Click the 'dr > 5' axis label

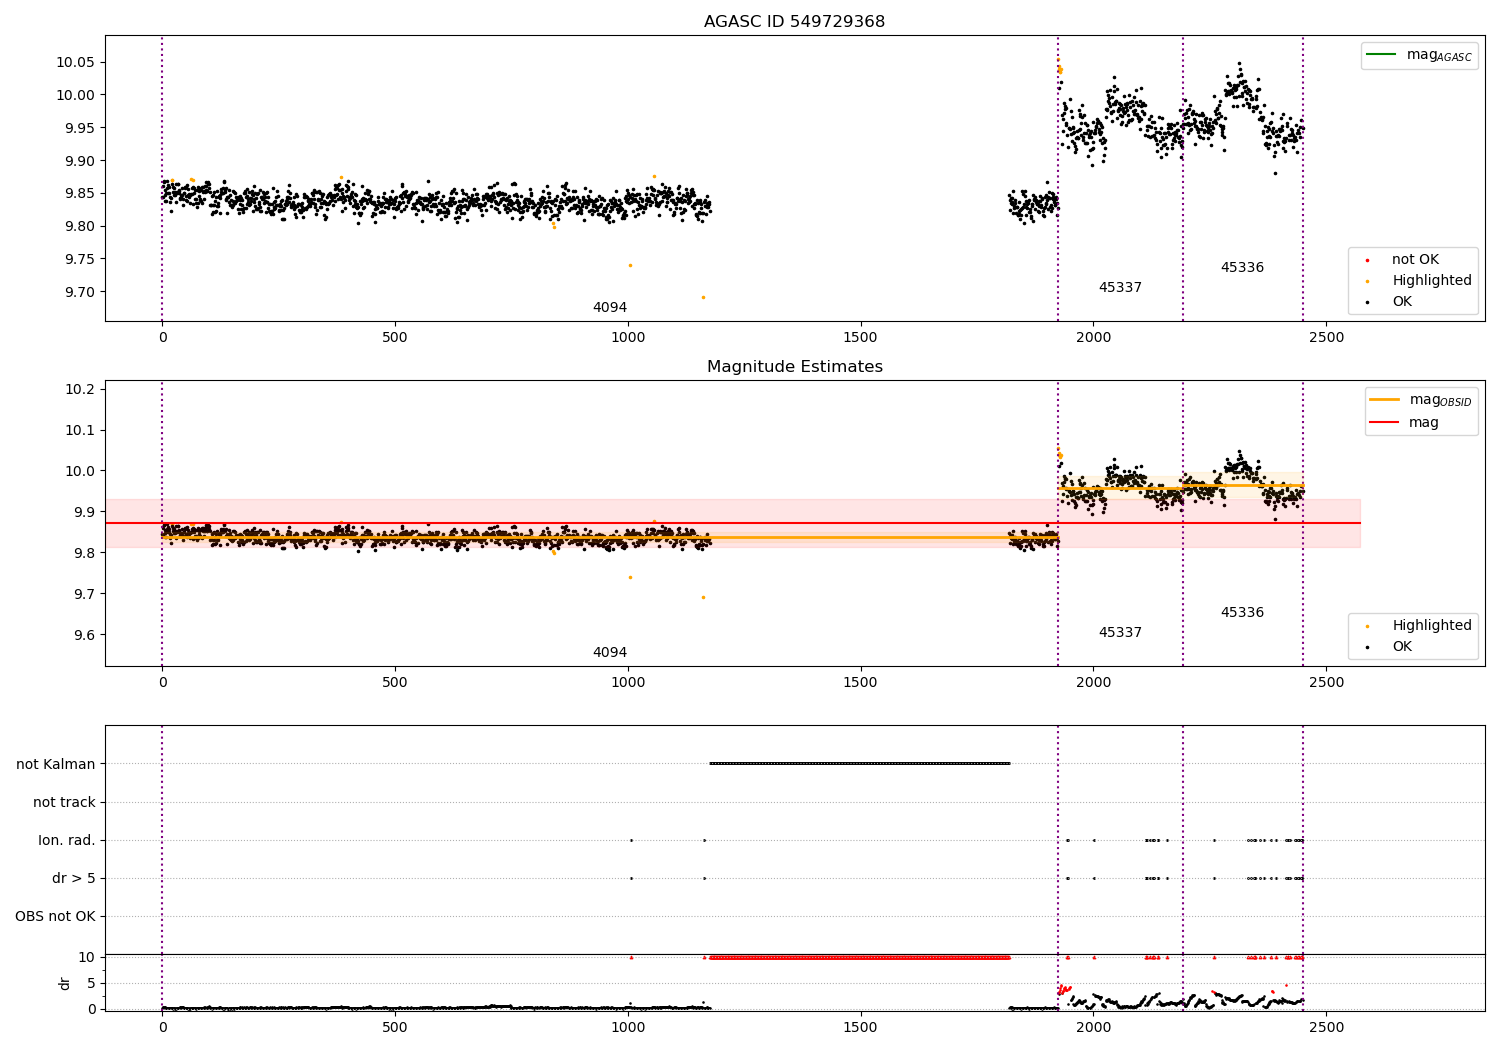(x=74, y=879)
